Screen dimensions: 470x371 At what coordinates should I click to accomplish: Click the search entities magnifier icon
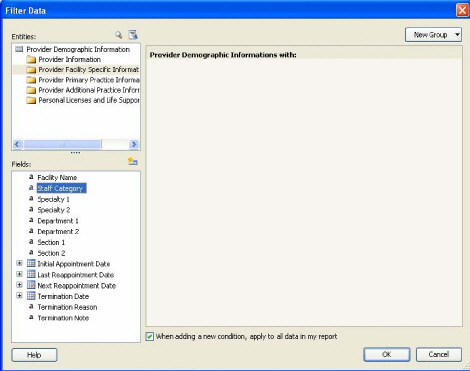point(119,35)
